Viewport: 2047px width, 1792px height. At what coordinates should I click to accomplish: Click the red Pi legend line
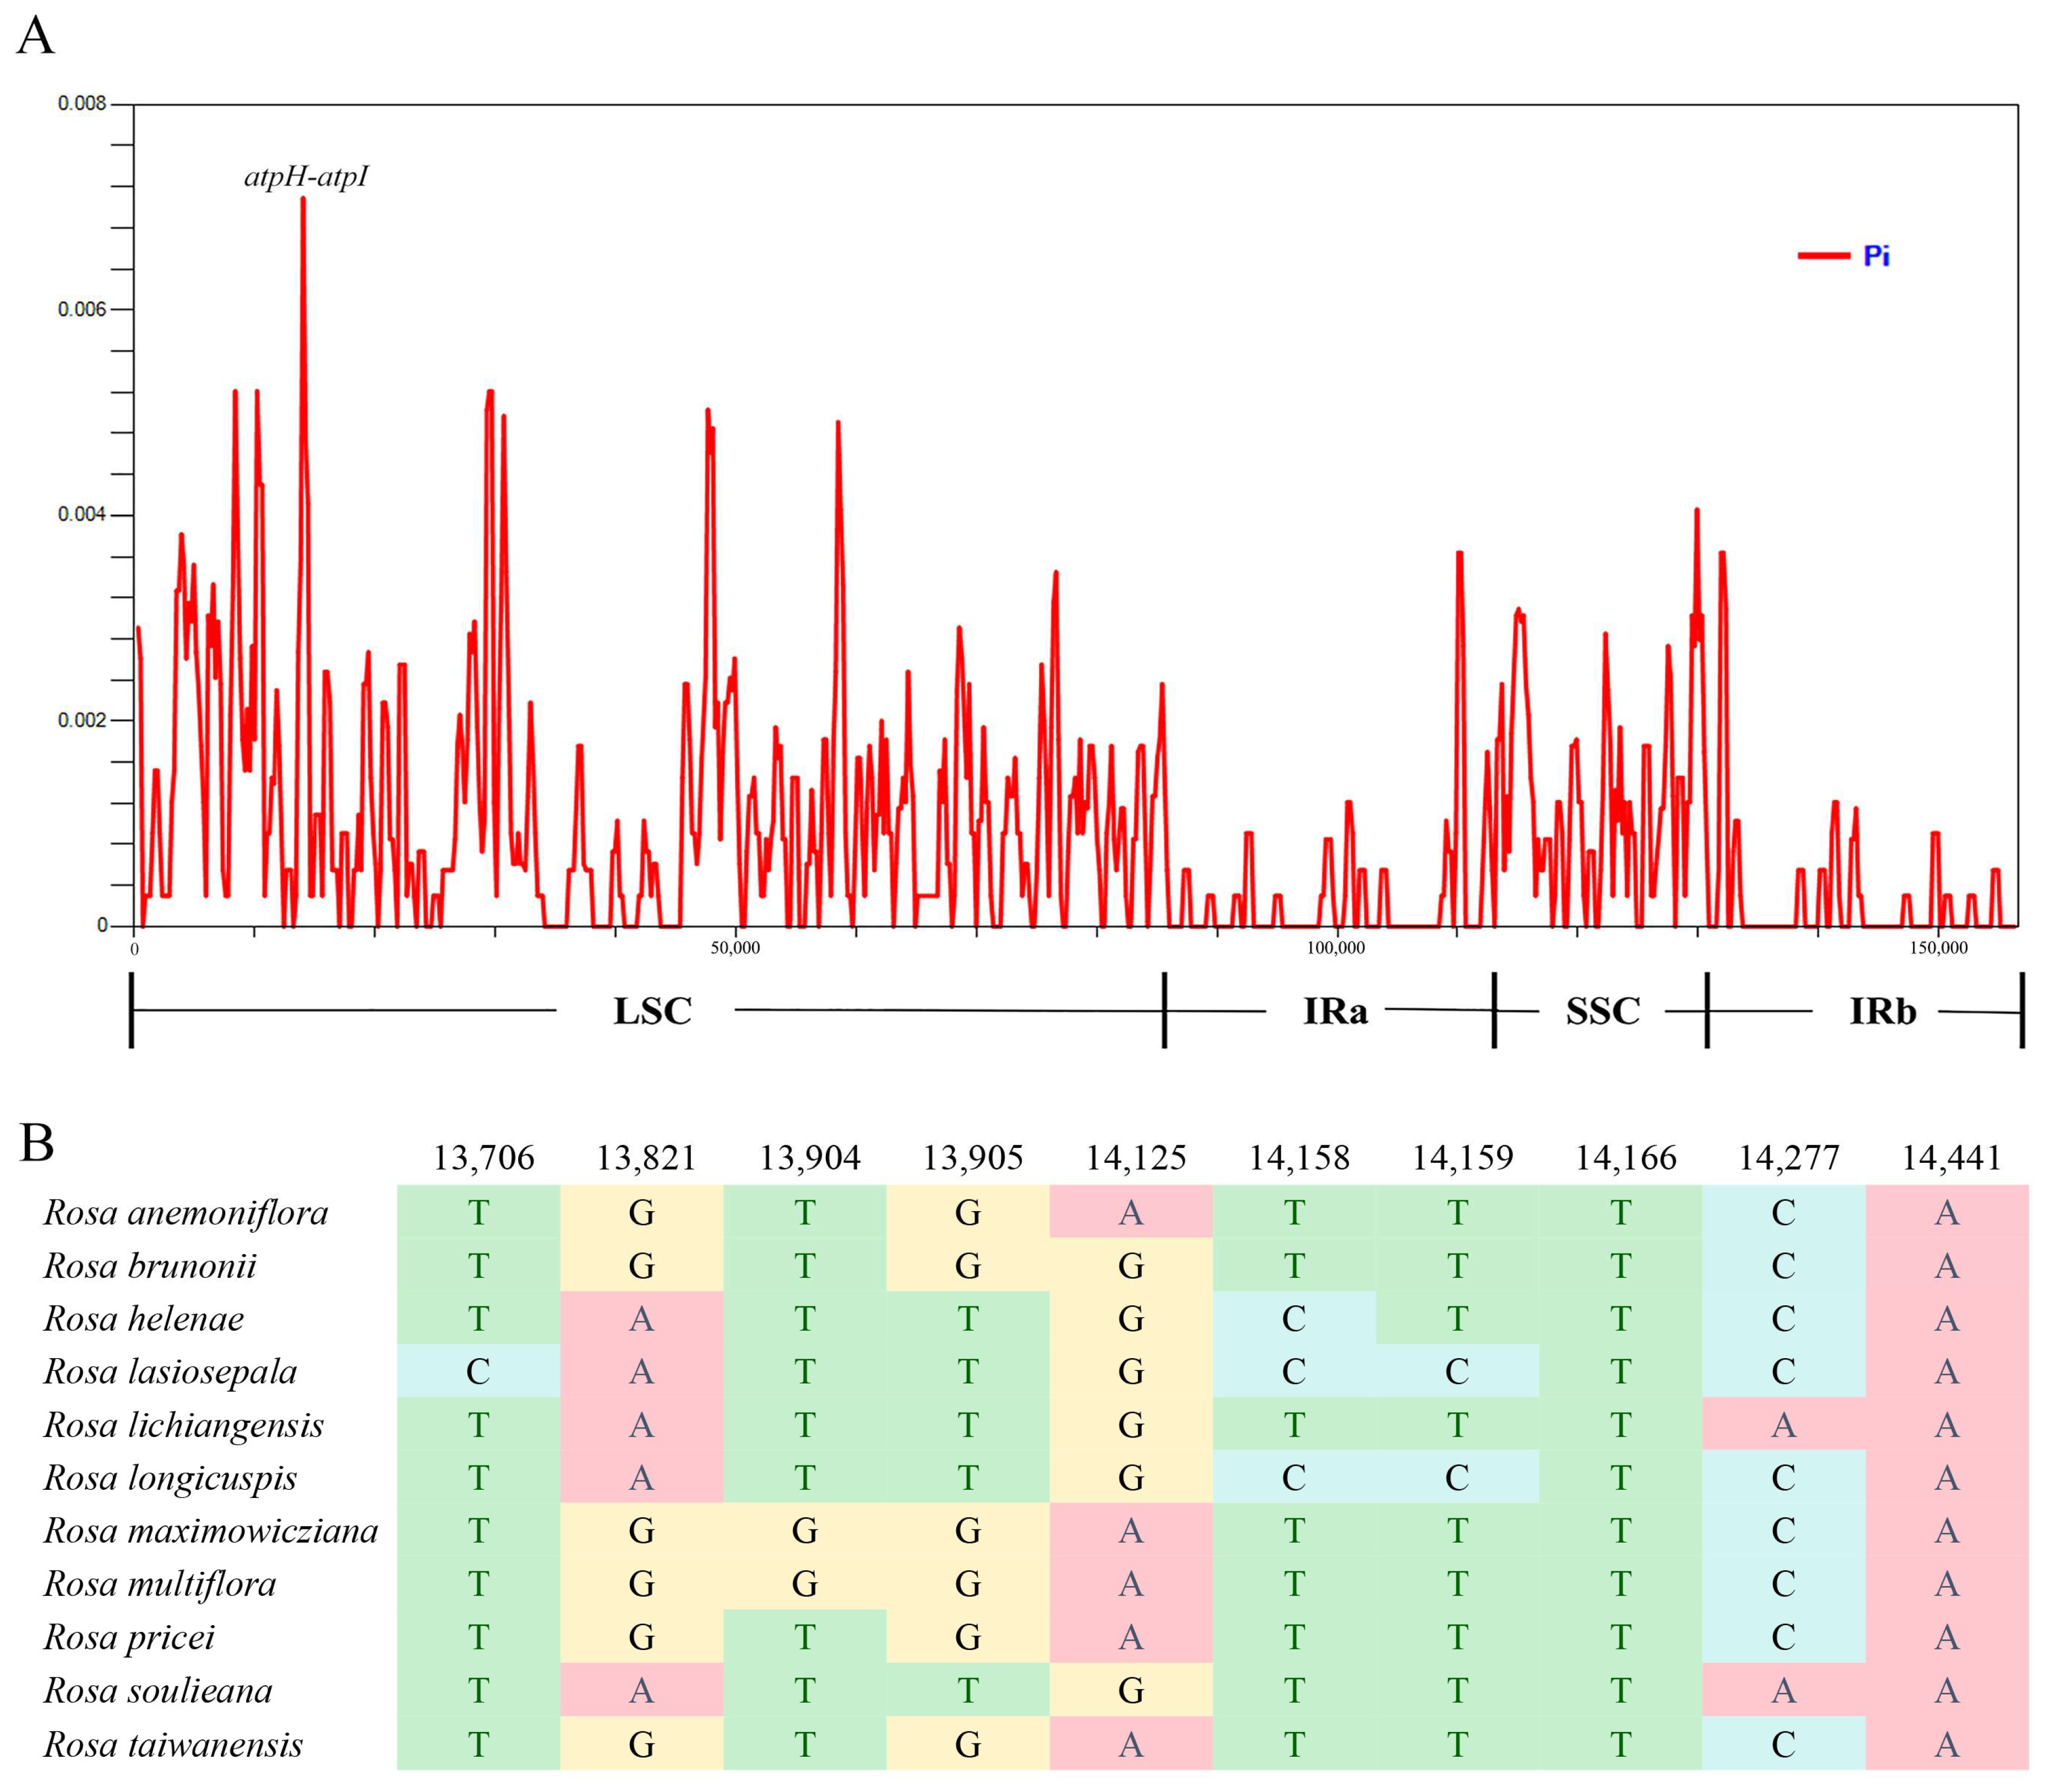point(1824,256)
